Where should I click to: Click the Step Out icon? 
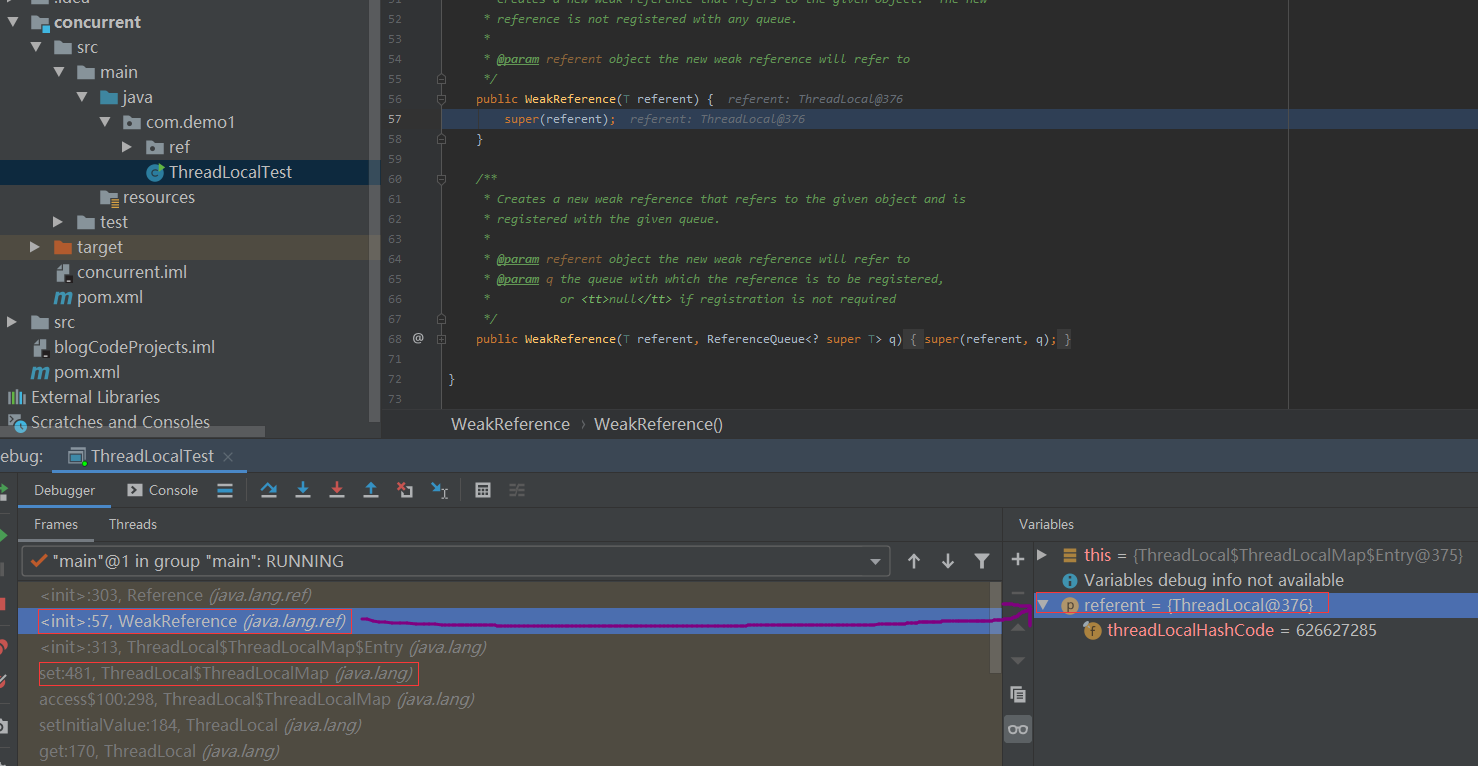pyautogui.click(x=371, y=490)
